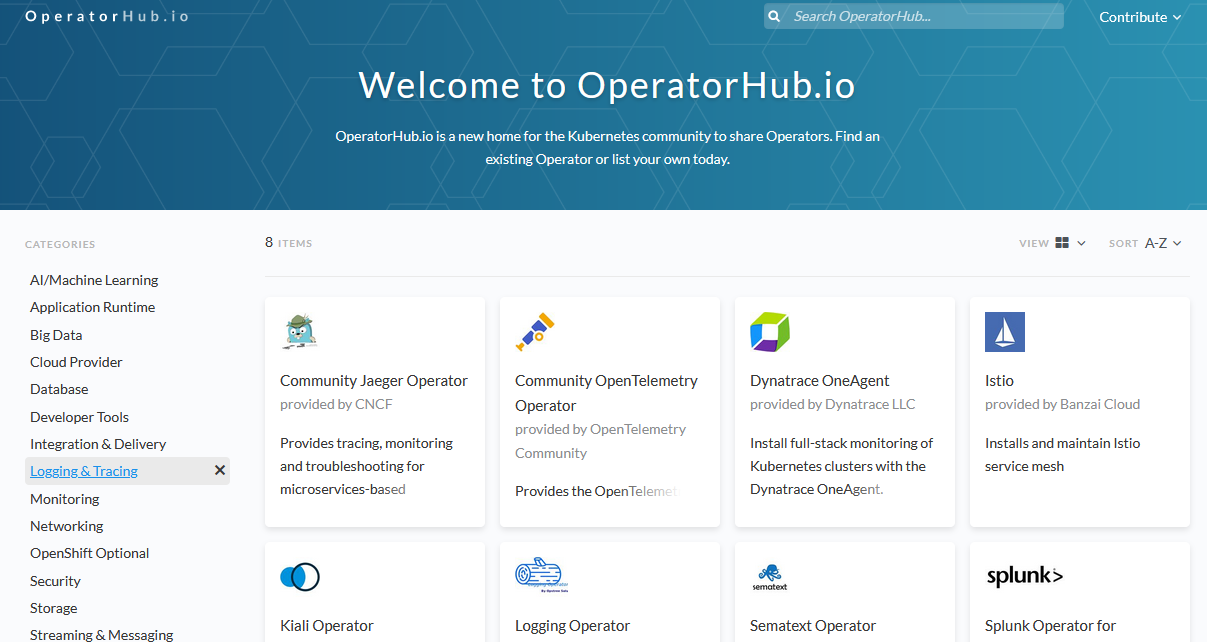This screenshot has height=642, width=1207.
Task: Click the Sematext octopus logo
Action: click(770, 577)
